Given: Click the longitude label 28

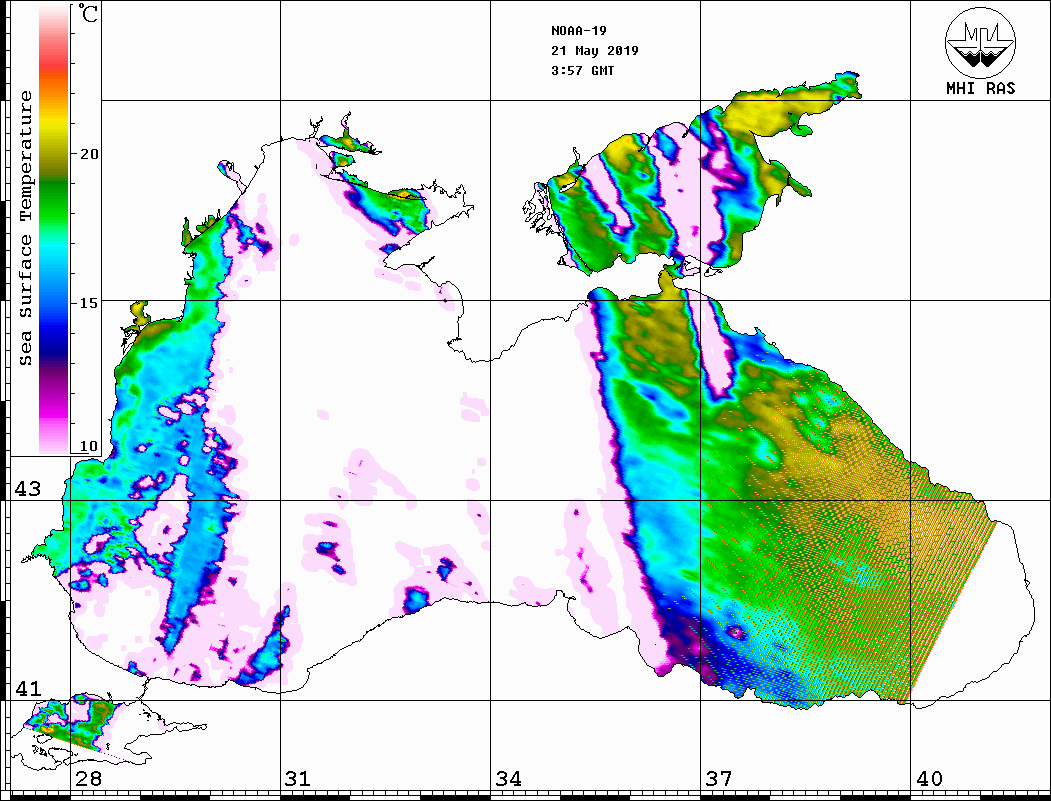Looking at the screenshot, I should point(88,779).
